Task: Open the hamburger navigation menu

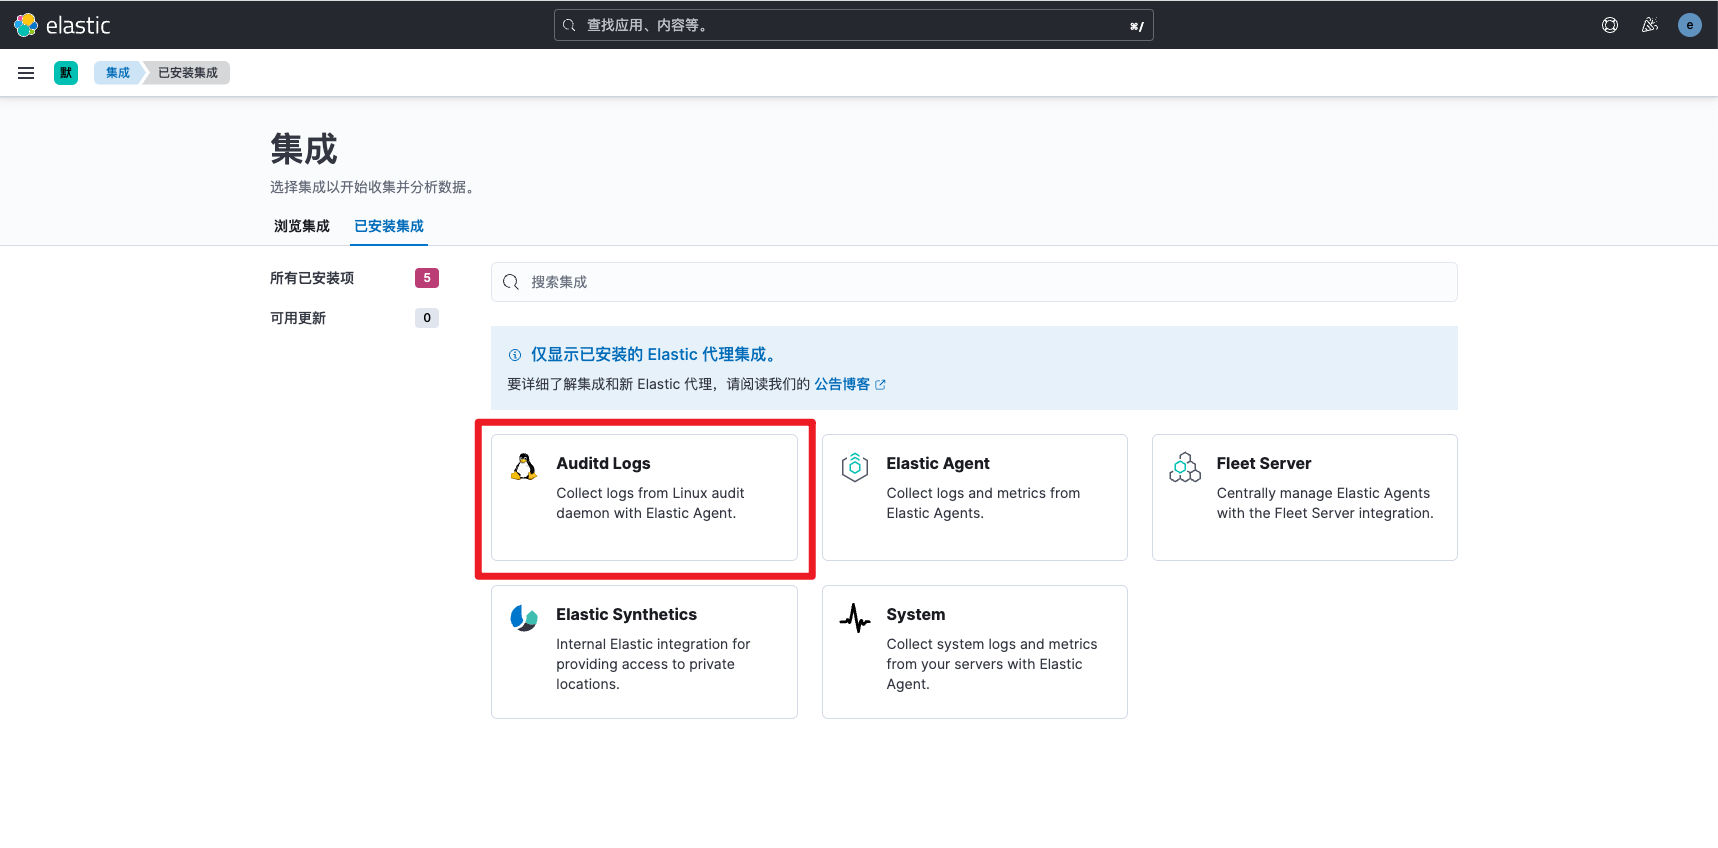Action: [x=26, y=73]
